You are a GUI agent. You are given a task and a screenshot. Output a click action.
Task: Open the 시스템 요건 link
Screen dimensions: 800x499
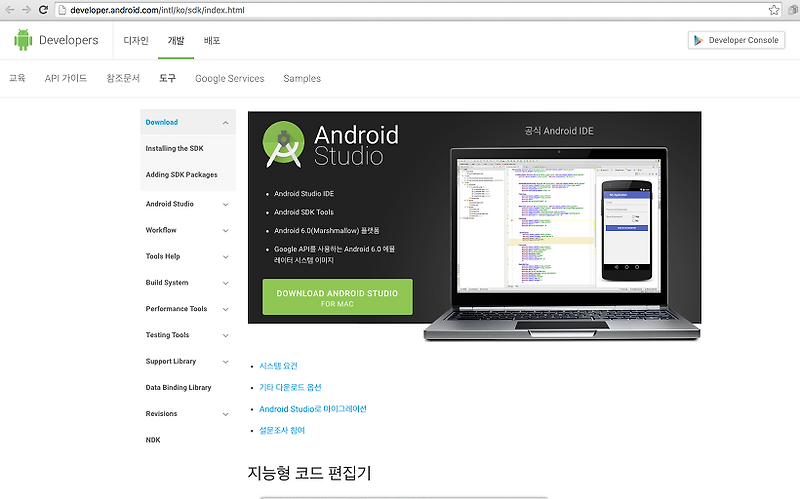[x=278, y=366]
